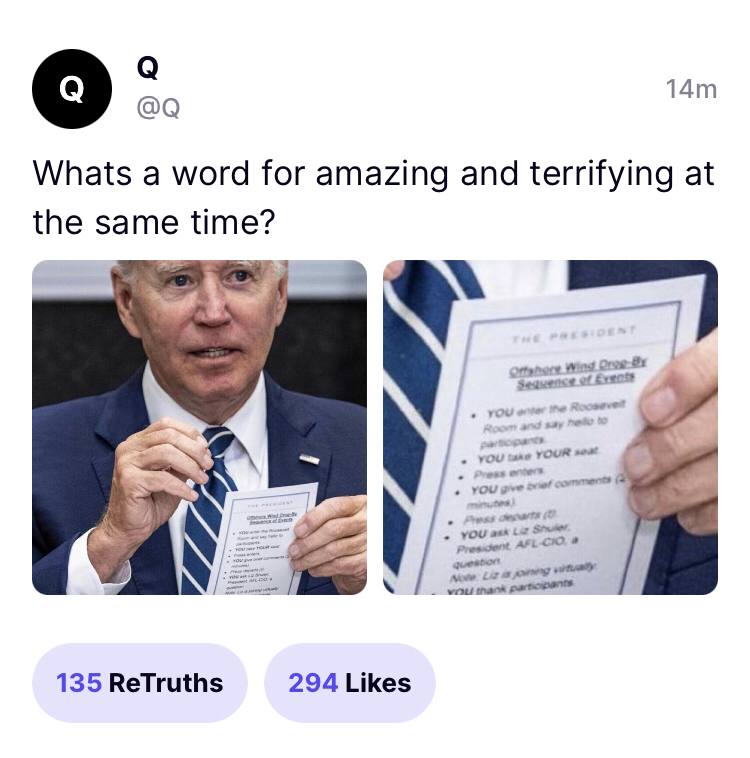Select the "the same time?" text line
750x758 pixels.
[154, 223]
